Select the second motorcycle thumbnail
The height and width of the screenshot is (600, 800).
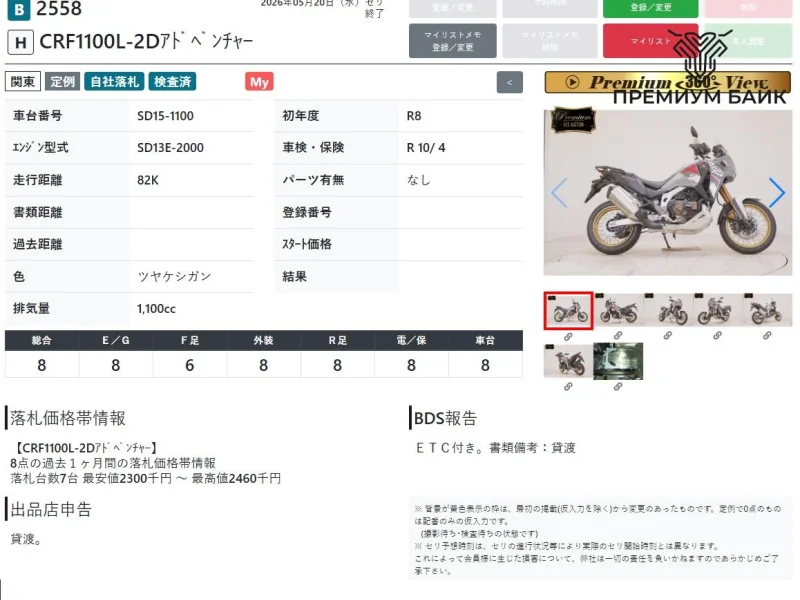click(x=618, y=310)
